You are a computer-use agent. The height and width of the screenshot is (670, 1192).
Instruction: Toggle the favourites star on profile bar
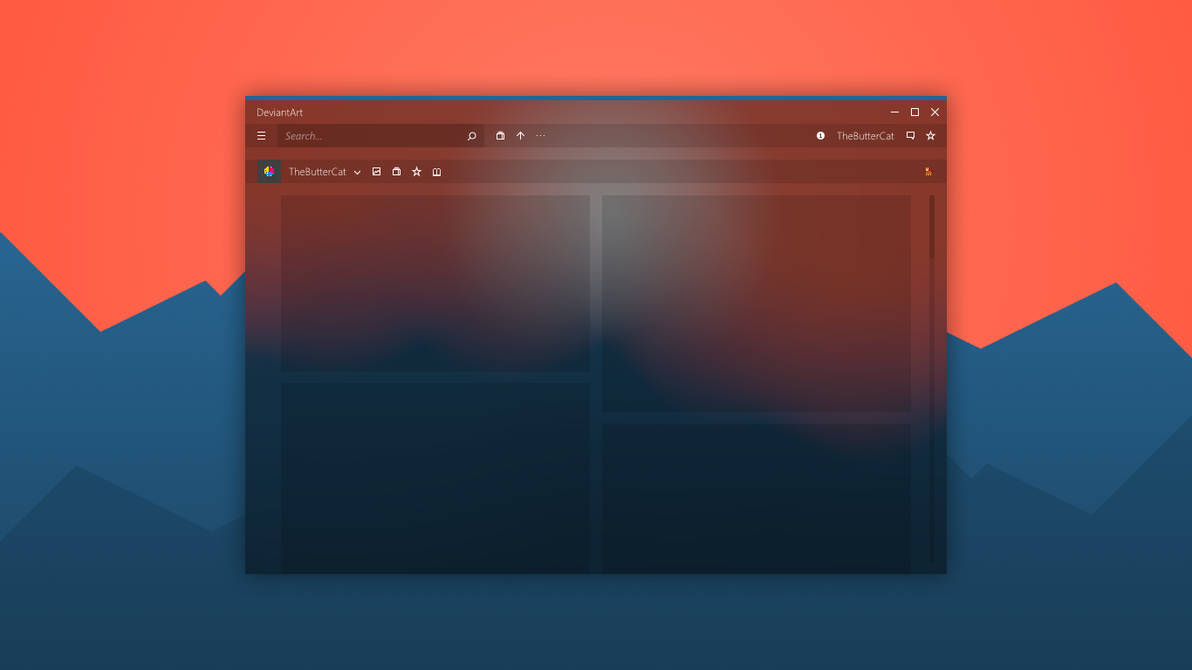click(x=416, y=171)
